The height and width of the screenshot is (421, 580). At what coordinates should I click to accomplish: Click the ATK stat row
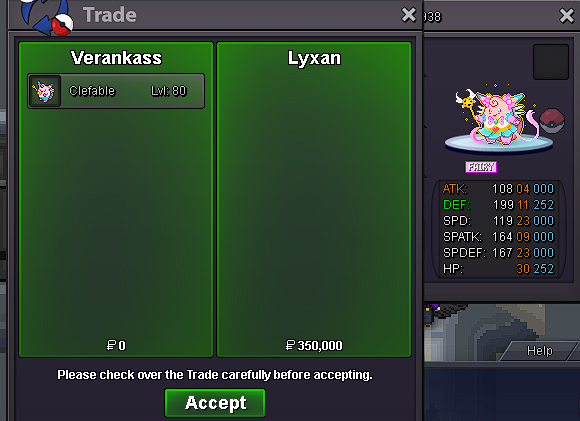(498, 189)
